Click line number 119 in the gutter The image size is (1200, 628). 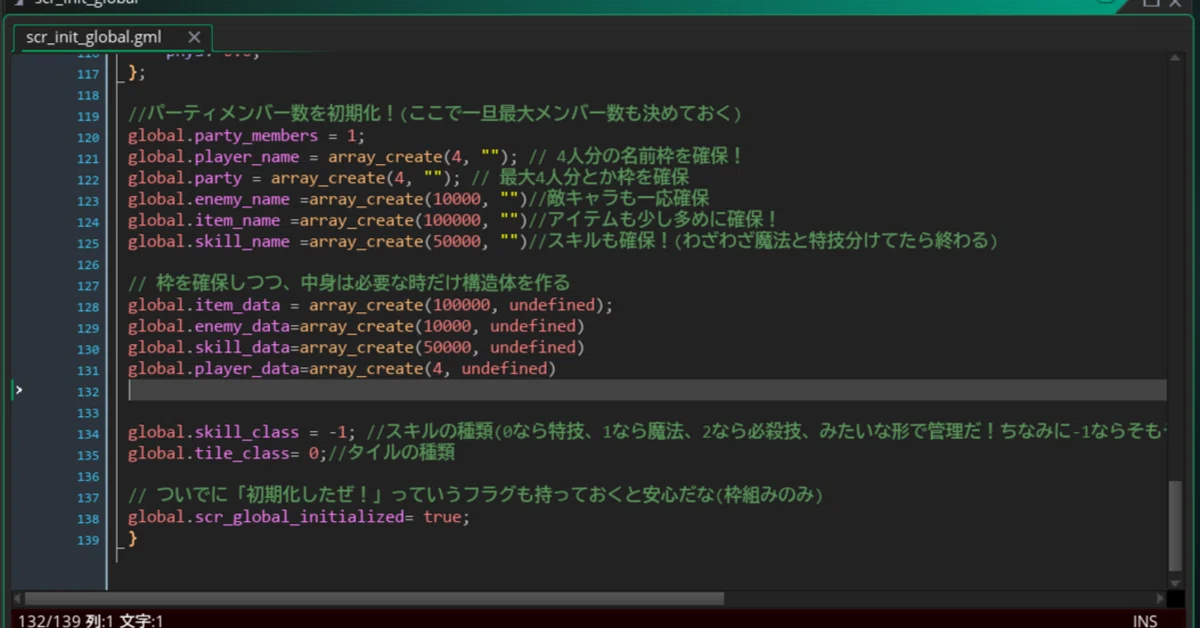point(88,116)
